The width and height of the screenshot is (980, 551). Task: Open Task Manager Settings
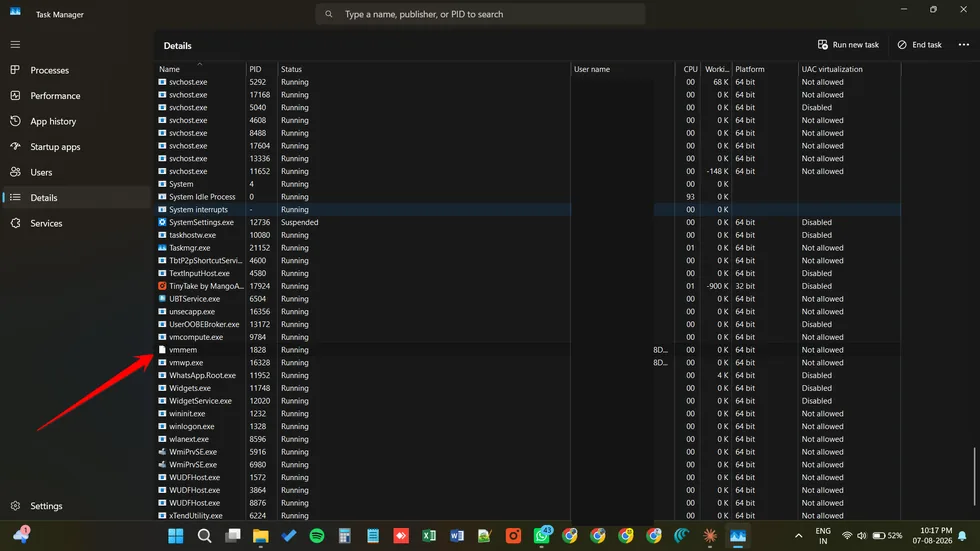[x=76, y=505]
